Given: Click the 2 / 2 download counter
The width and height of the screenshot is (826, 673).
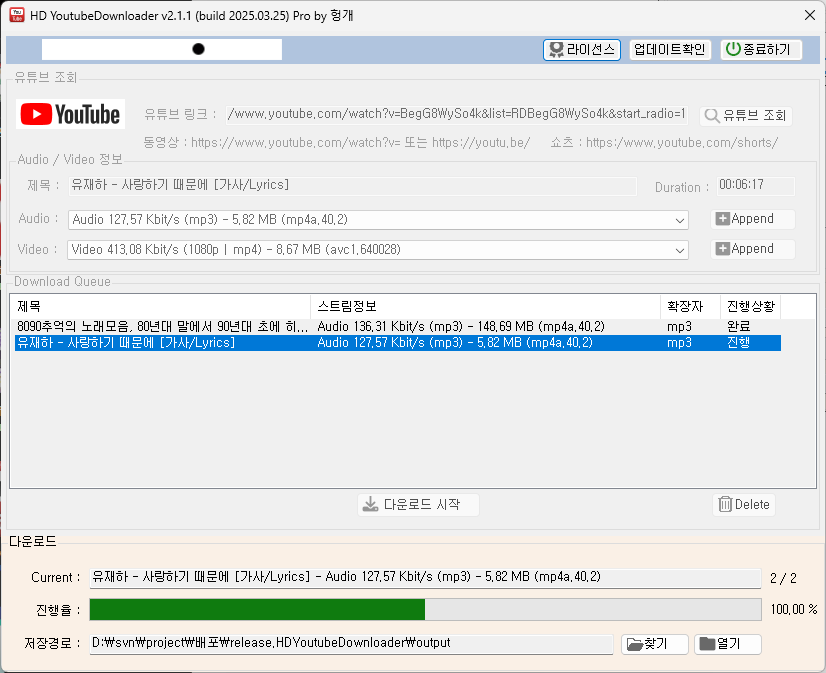Looking at the screenshot, I should click(783, 578).
